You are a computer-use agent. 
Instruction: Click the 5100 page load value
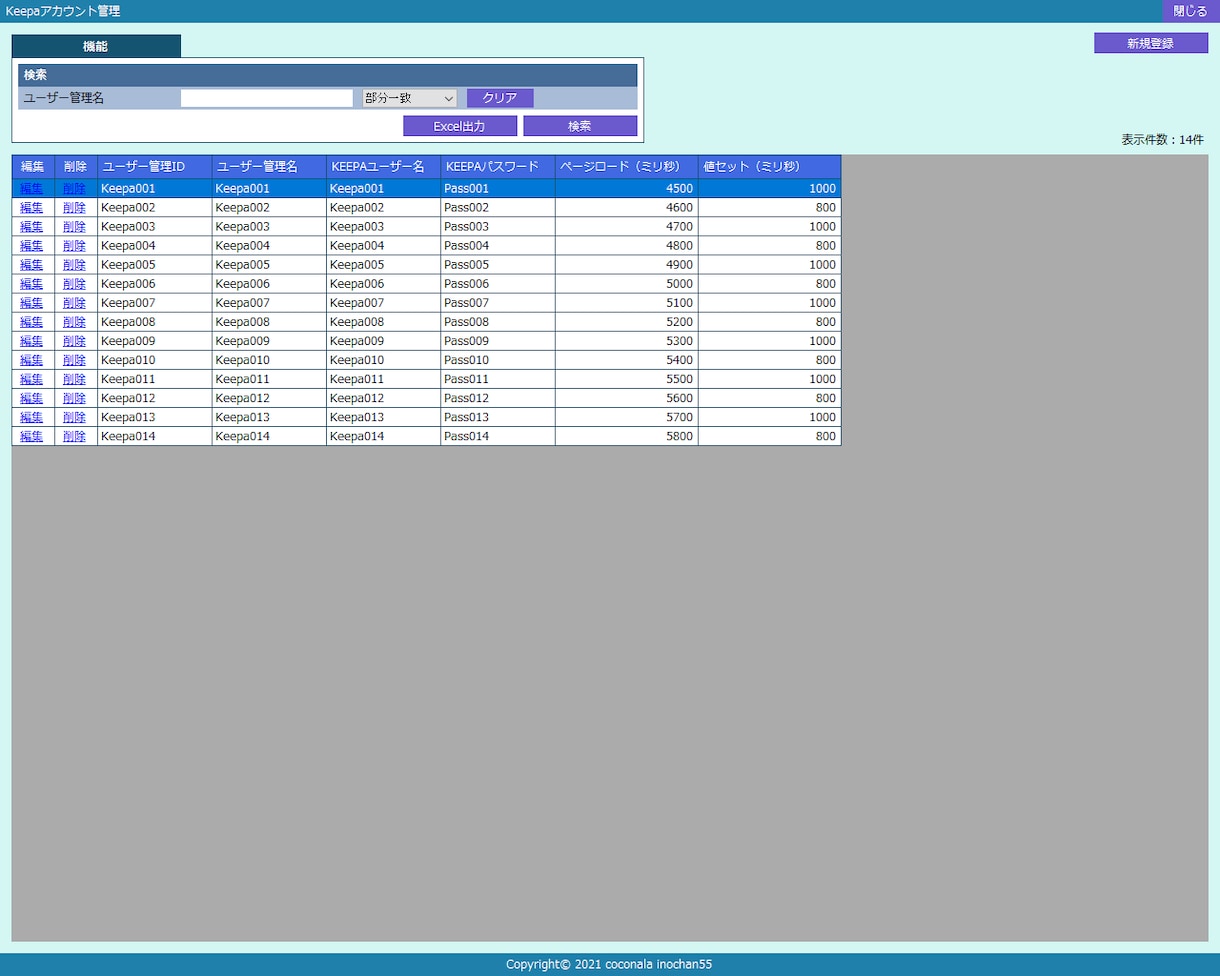click(627, 302)
